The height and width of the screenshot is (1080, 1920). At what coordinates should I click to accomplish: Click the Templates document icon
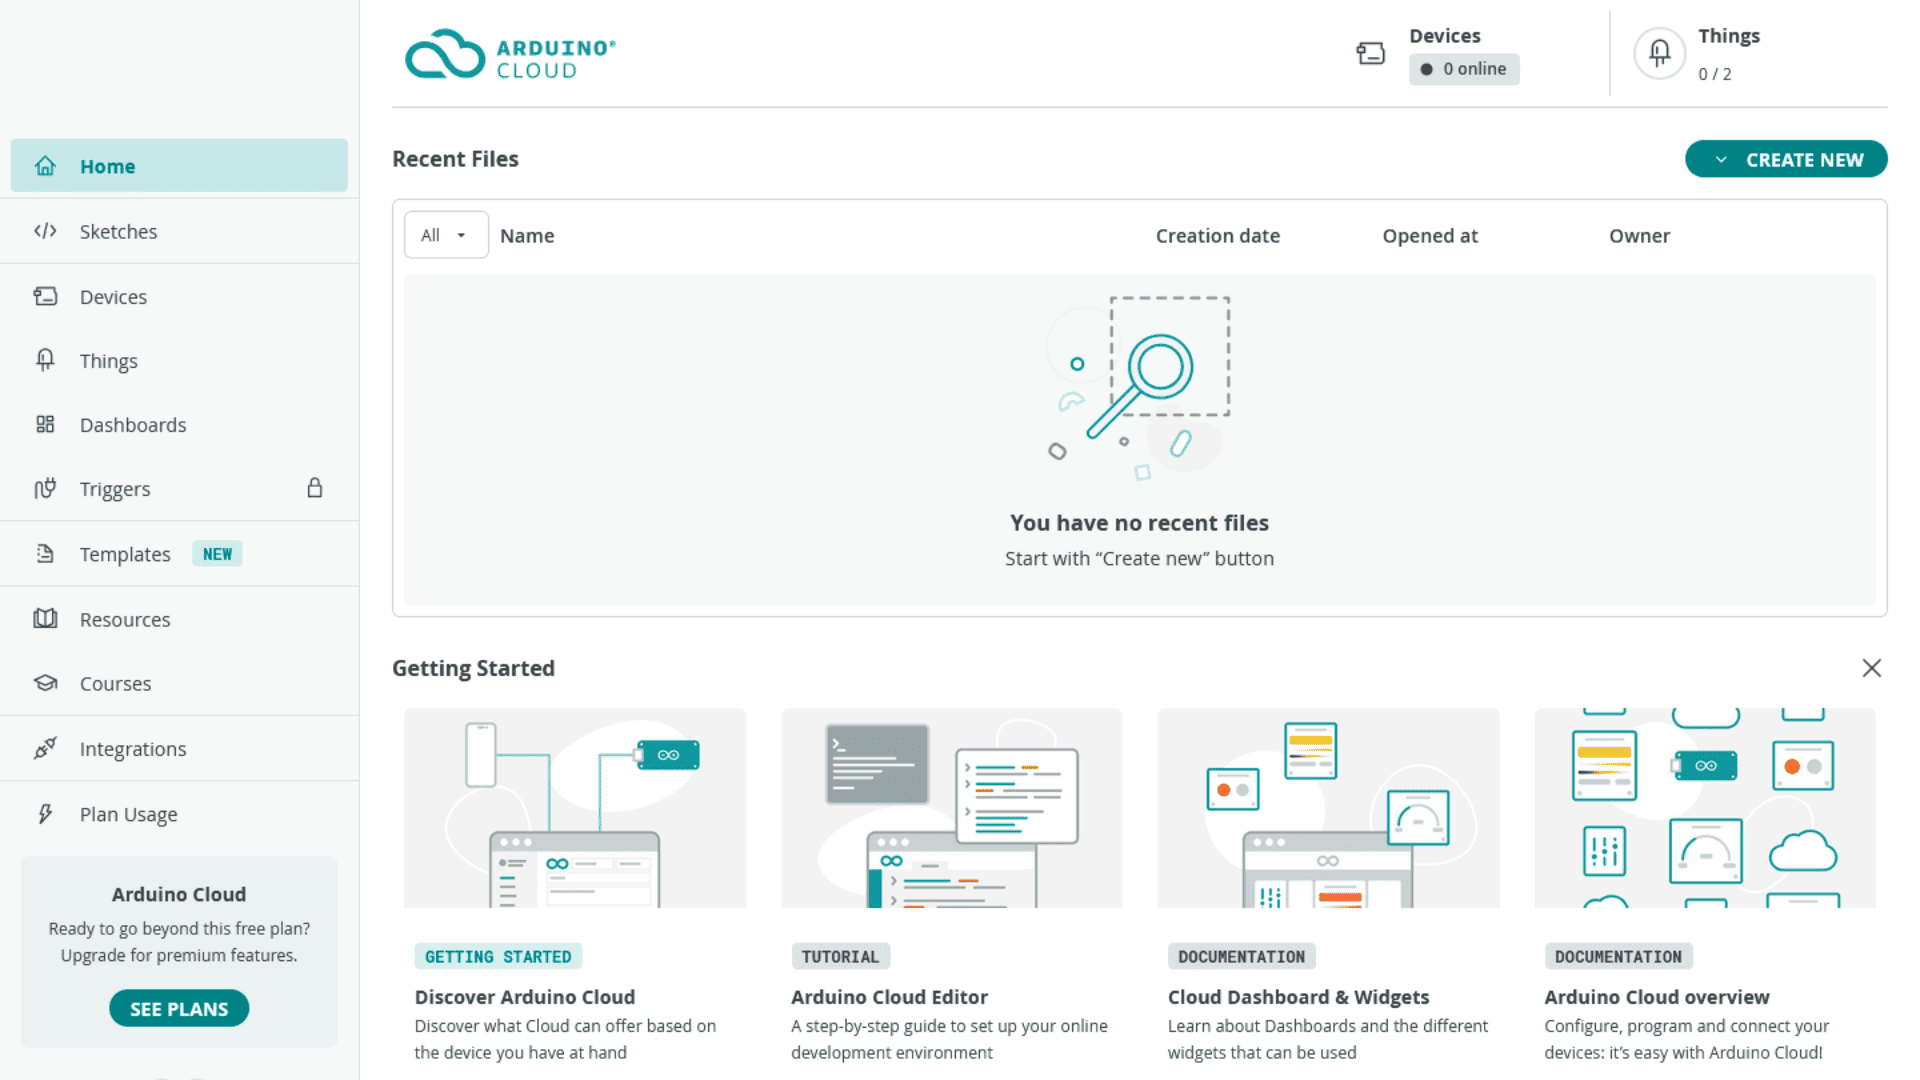click(x=45, y=553)
